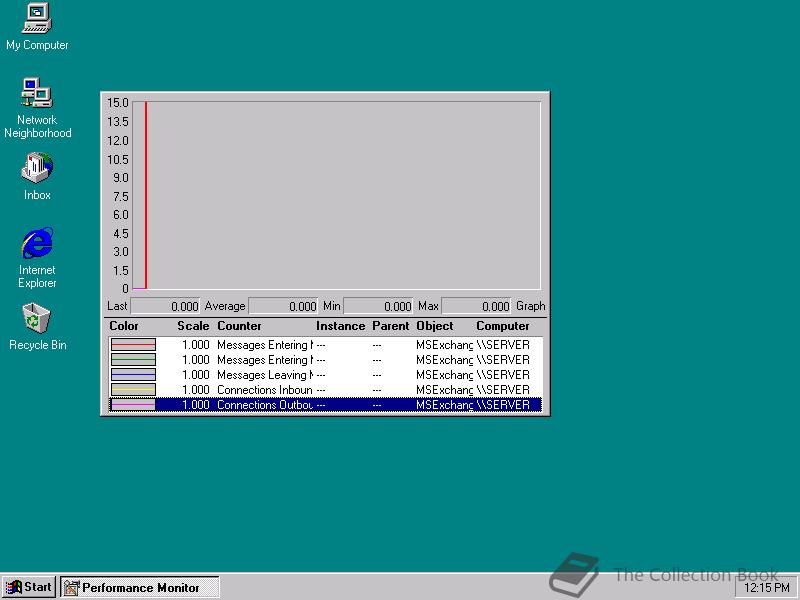Click the Max value field
The height and width of the screenshot is (600, 800).
[x=476, y=306]
